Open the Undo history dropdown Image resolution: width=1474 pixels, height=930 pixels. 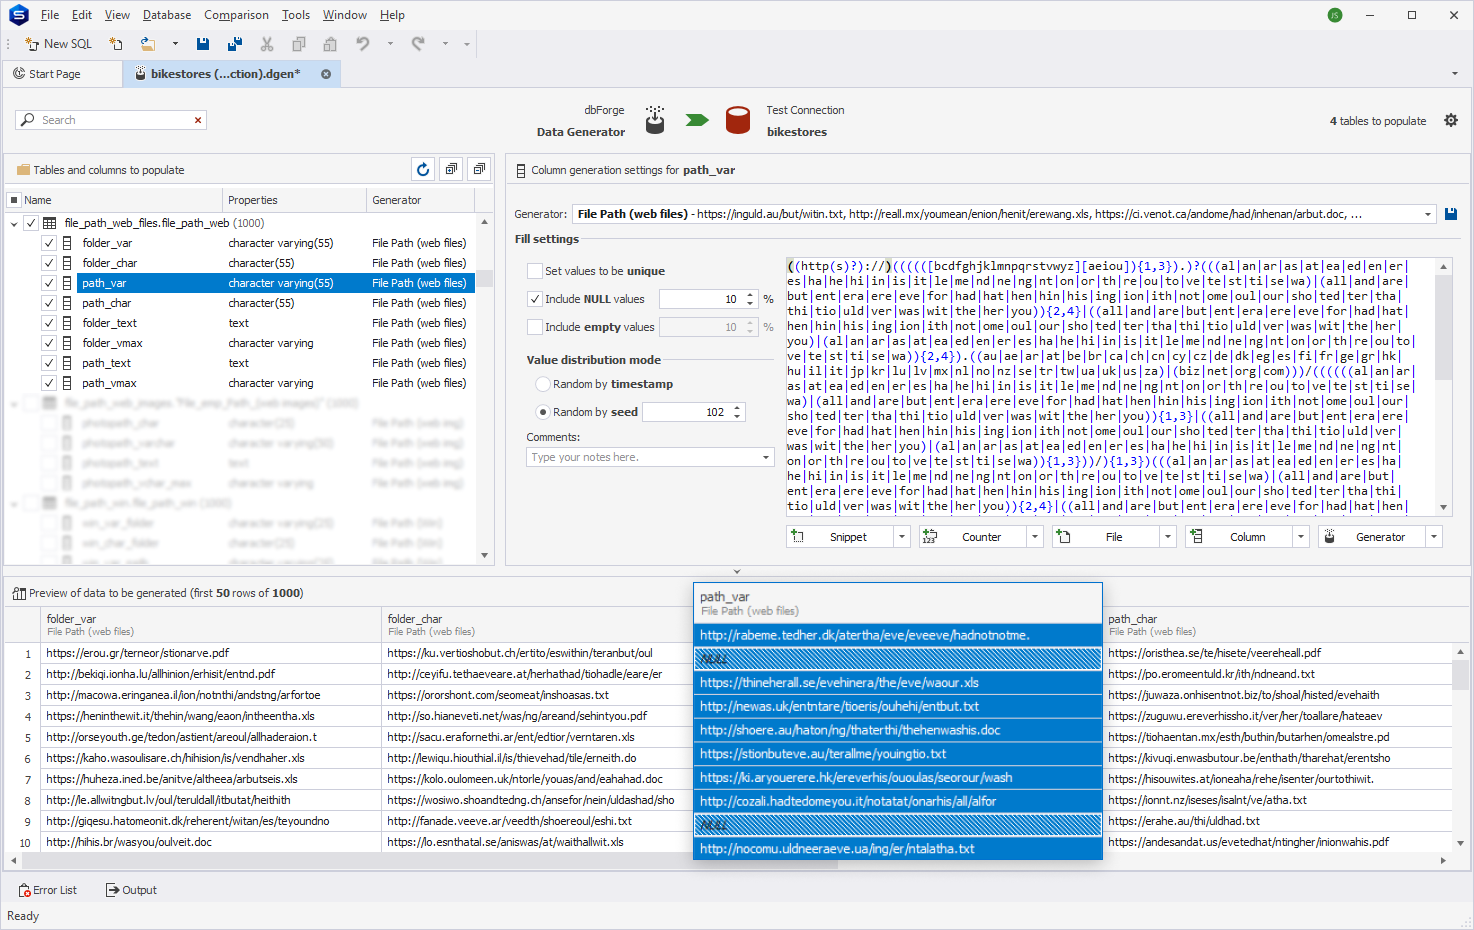coord(390,44)
